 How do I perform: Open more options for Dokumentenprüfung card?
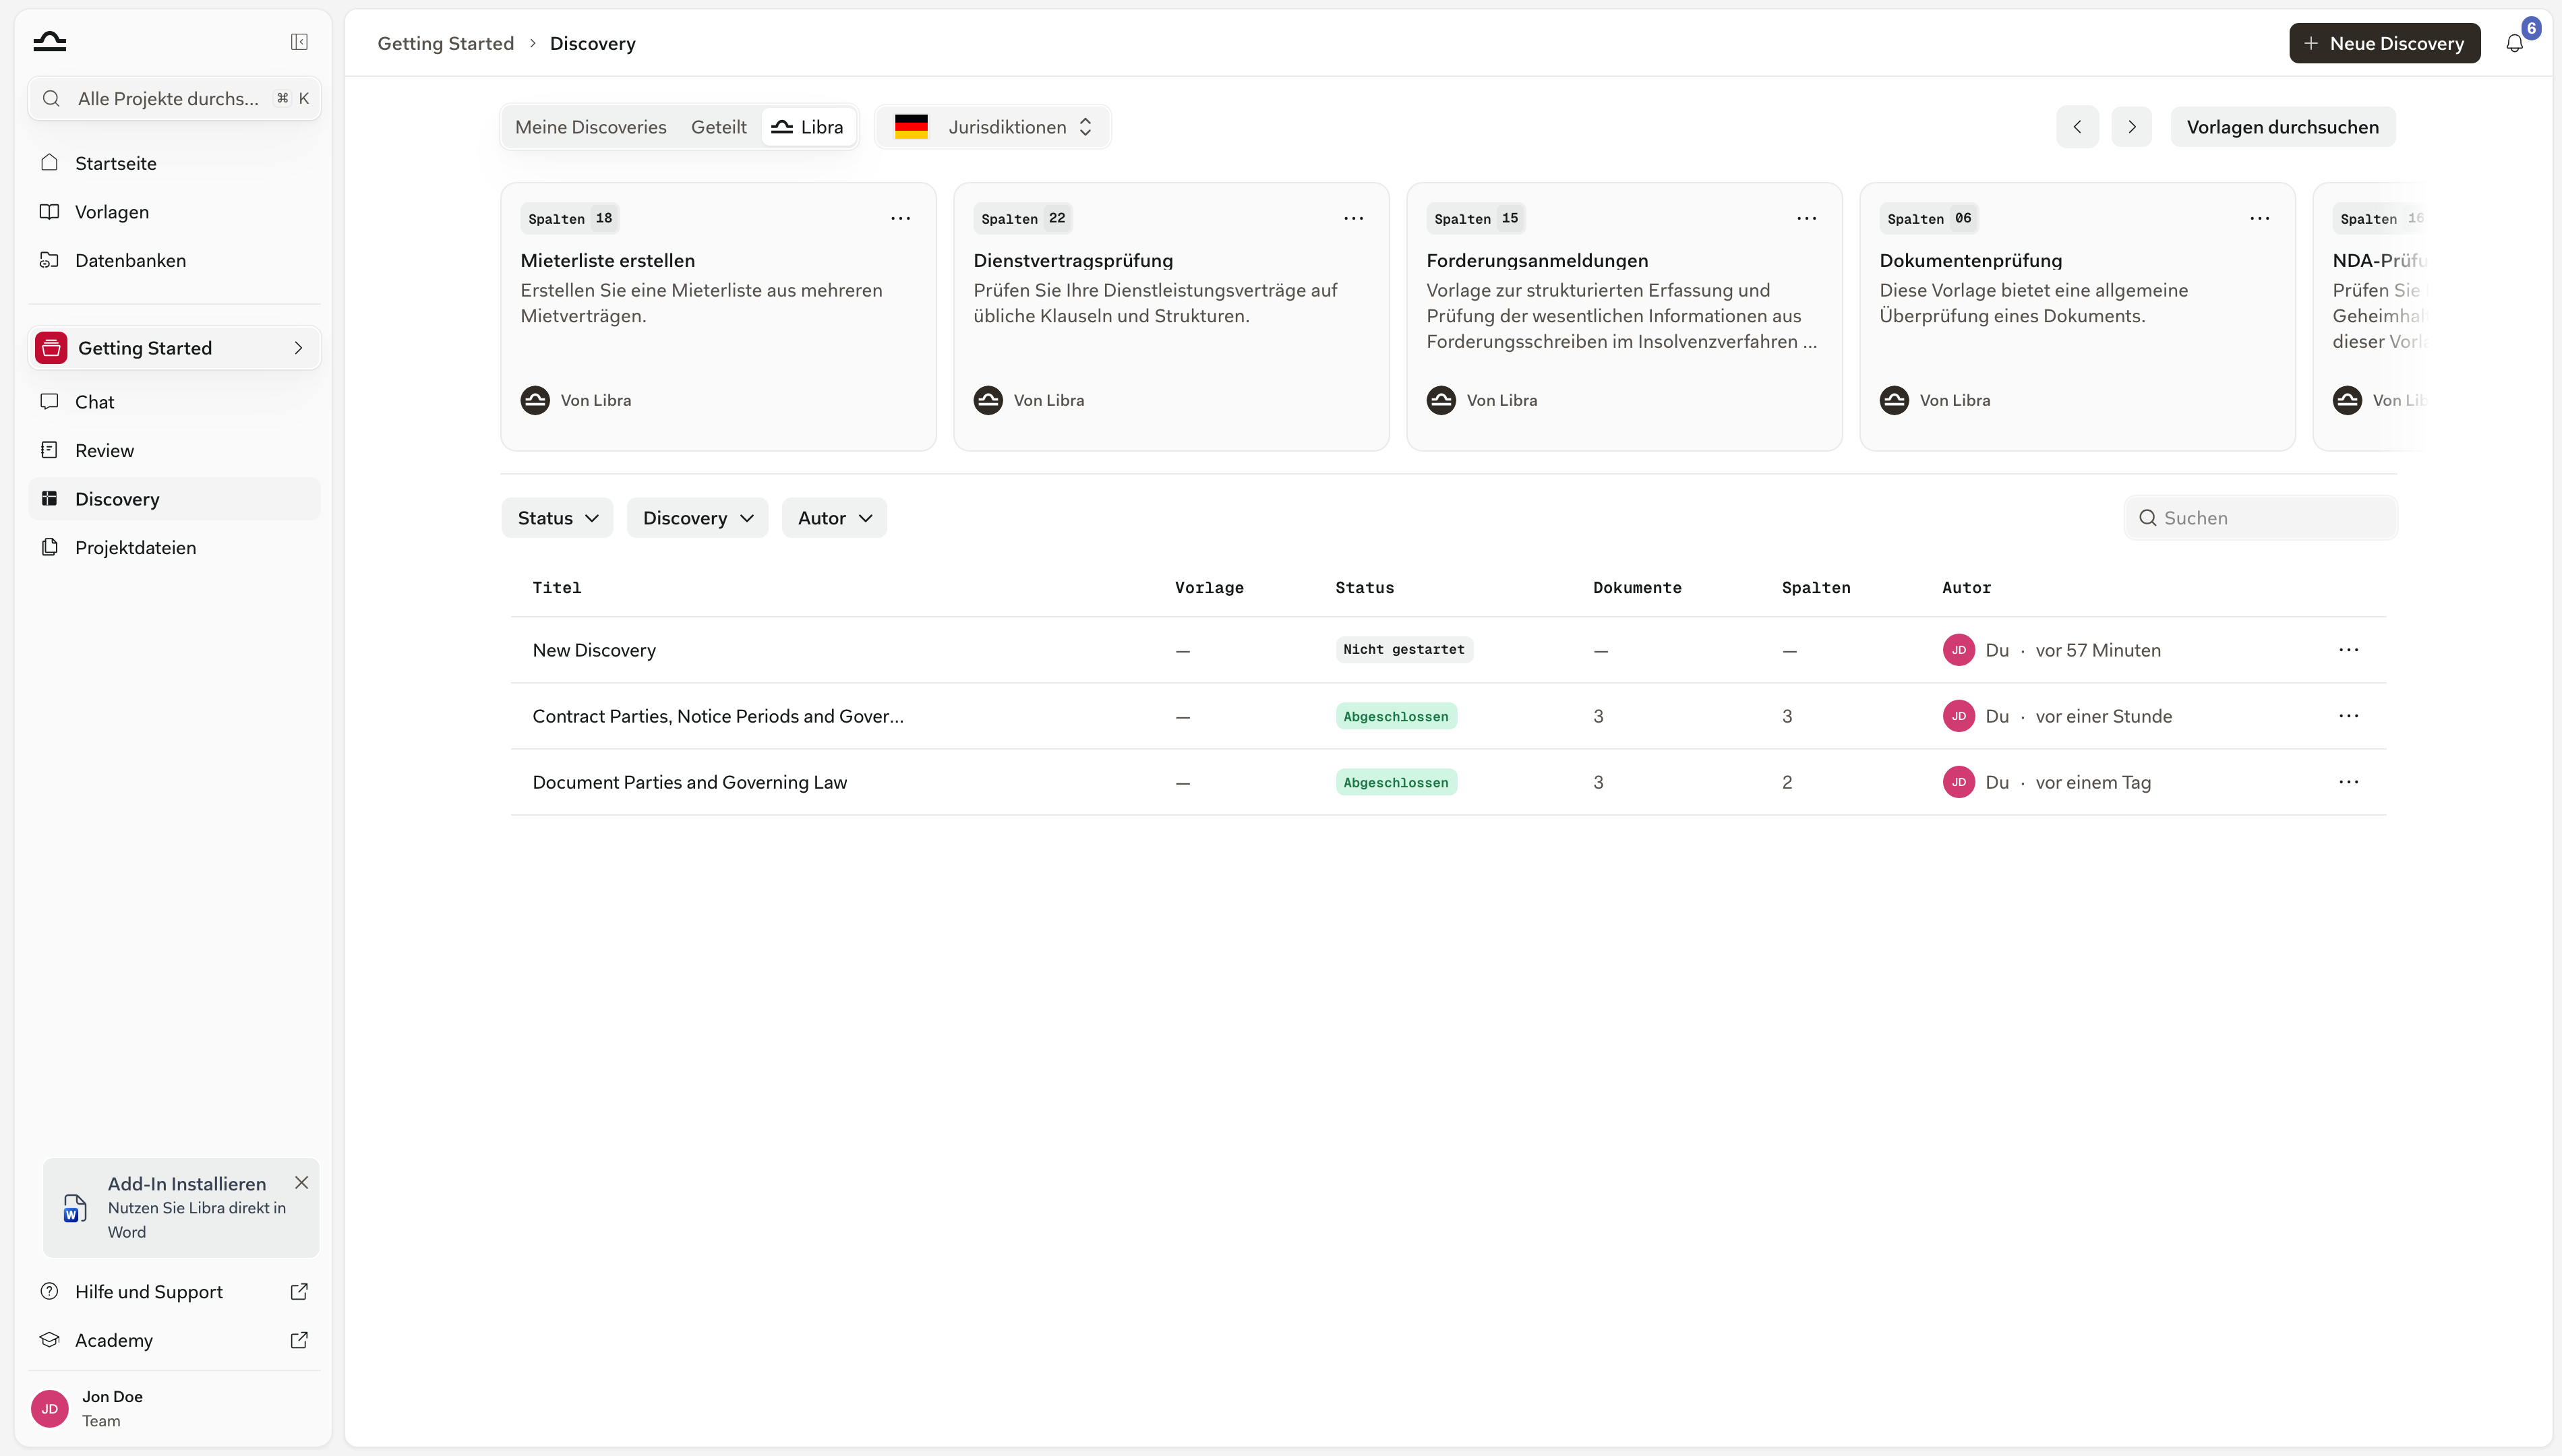2259,218
